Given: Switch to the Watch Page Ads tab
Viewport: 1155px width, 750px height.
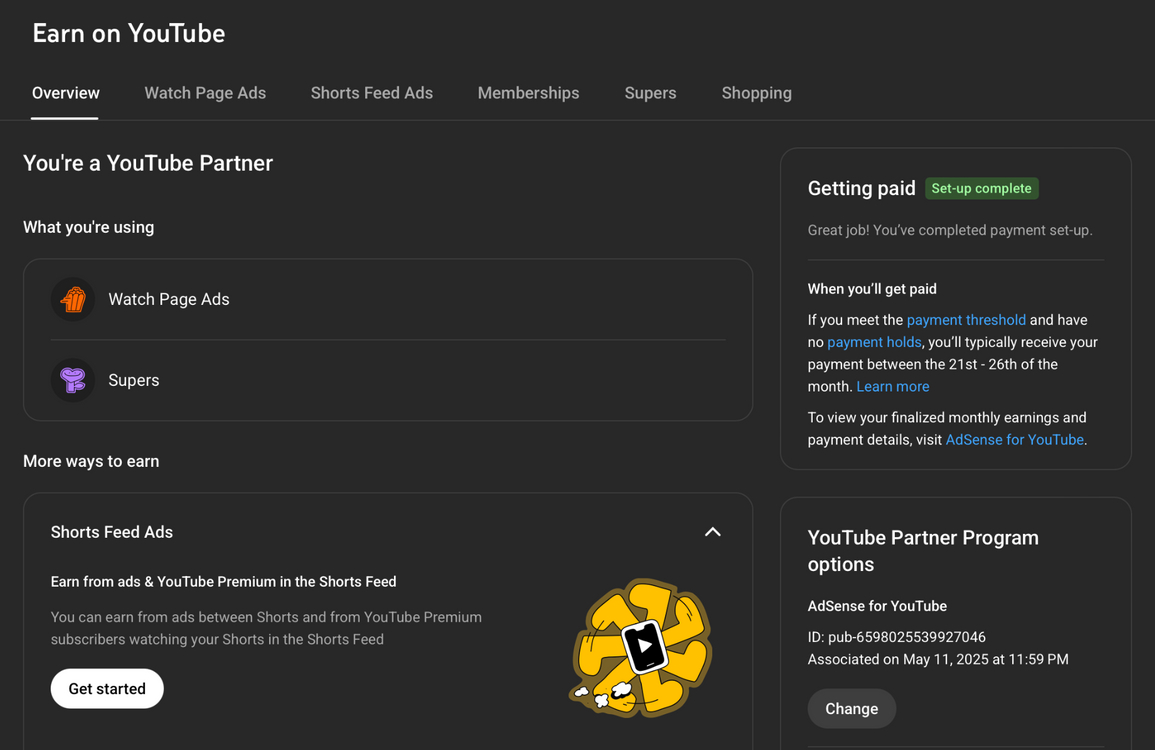Looking at the screenshot, I should [x=205, y=93].
